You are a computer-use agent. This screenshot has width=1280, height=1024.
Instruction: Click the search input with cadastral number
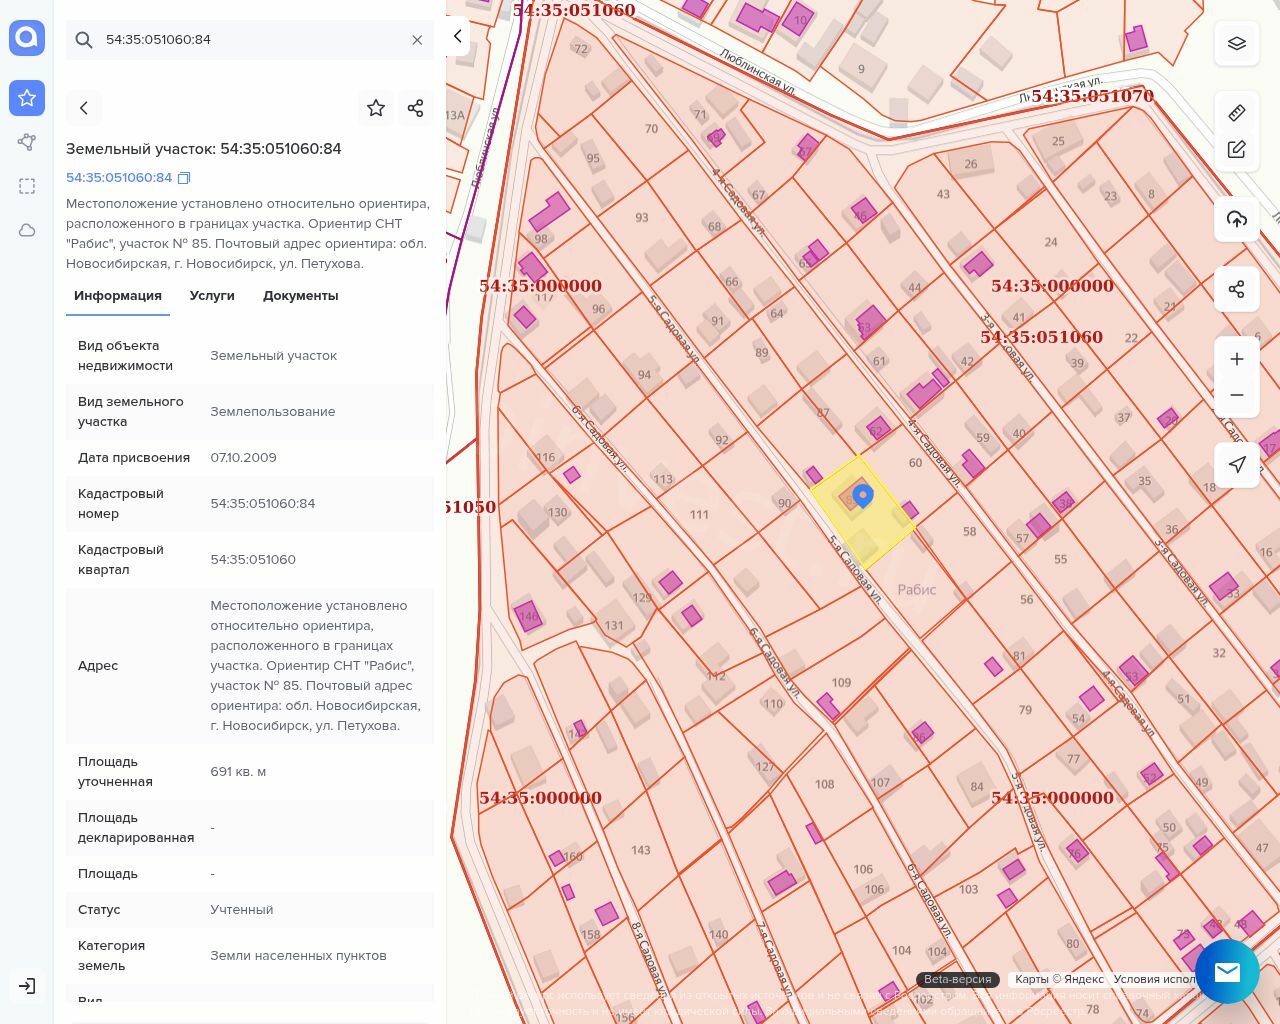pyautogui.click(x=250, y=40)
